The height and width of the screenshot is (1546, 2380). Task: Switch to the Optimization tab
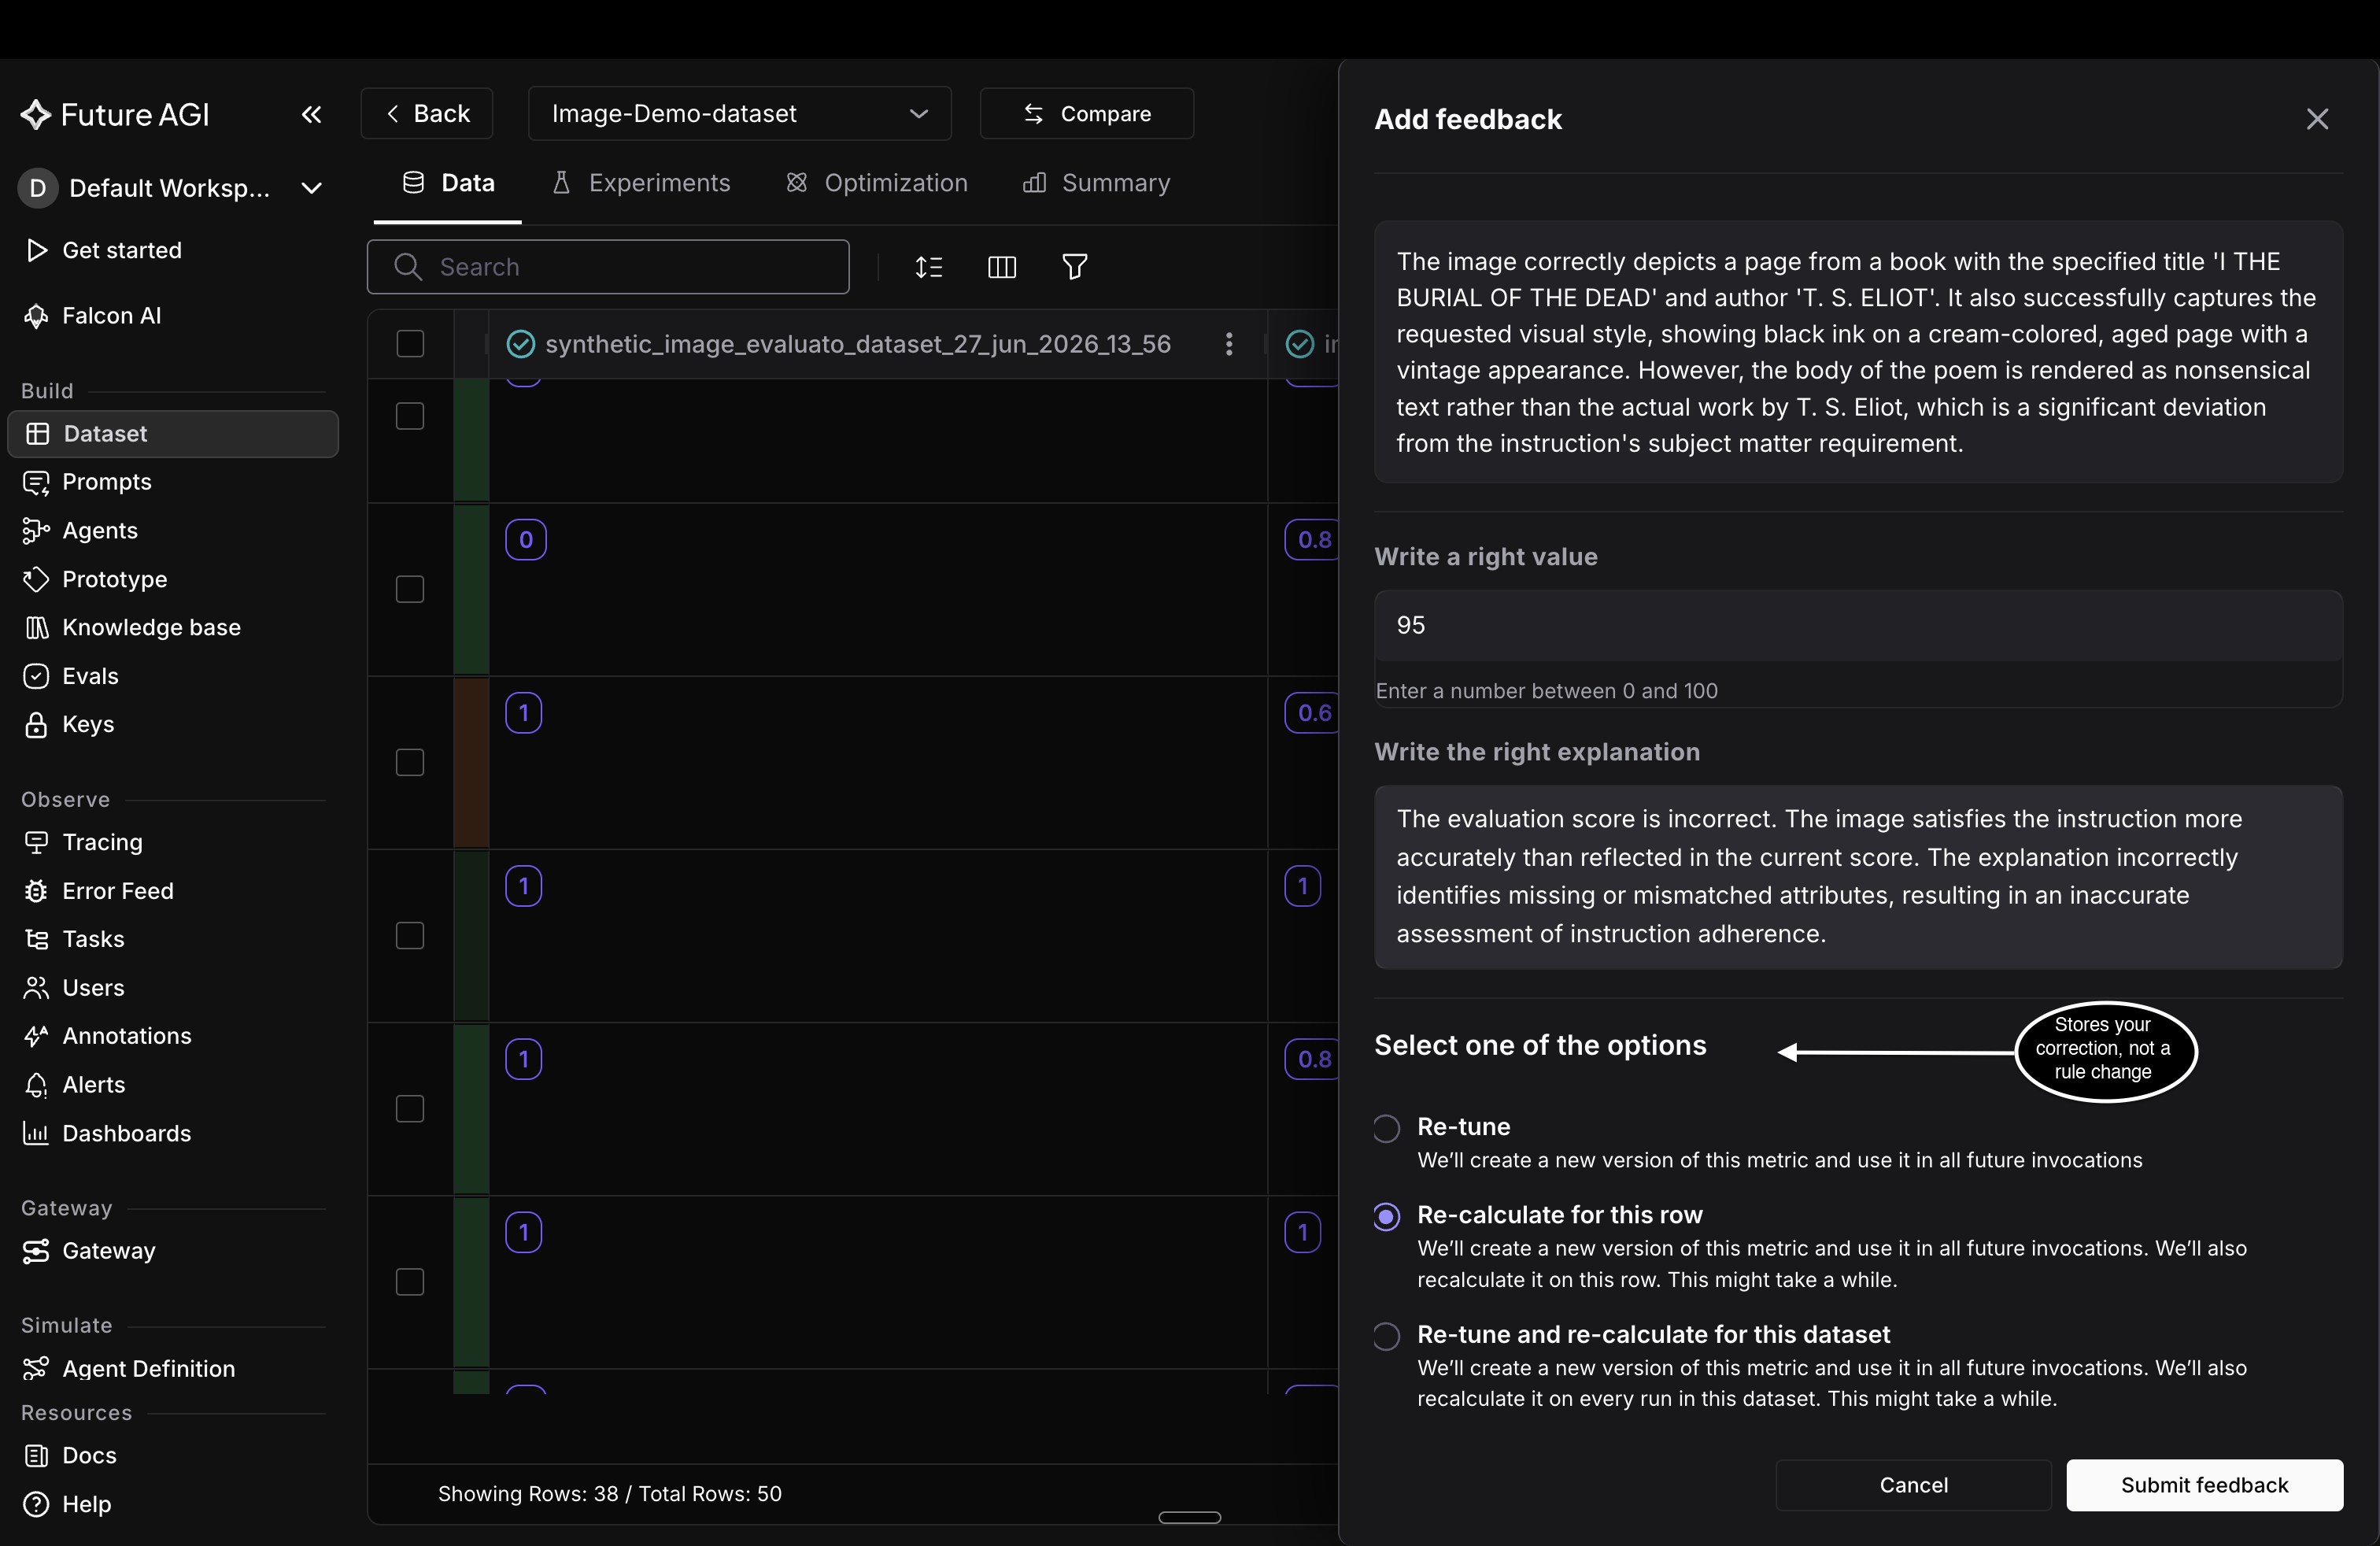coord(877,183)
